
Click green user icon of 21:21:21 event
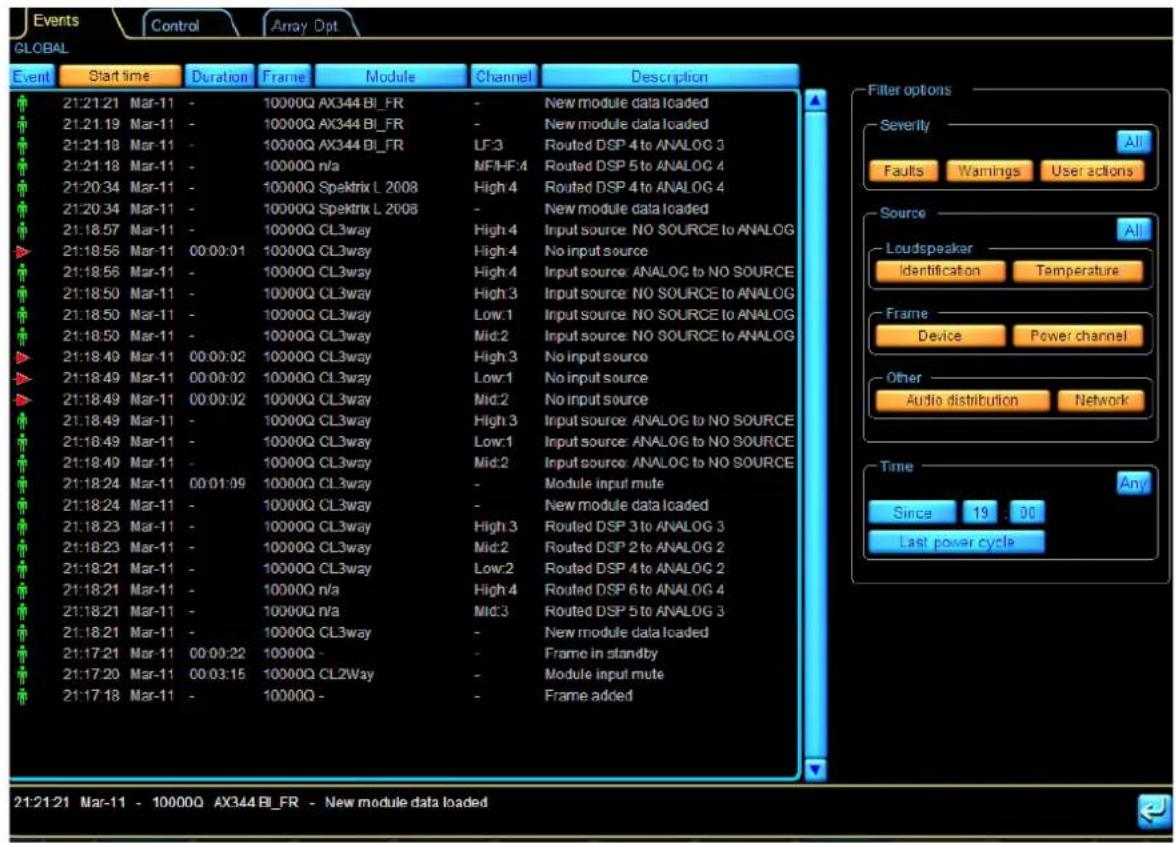point(22,103)
